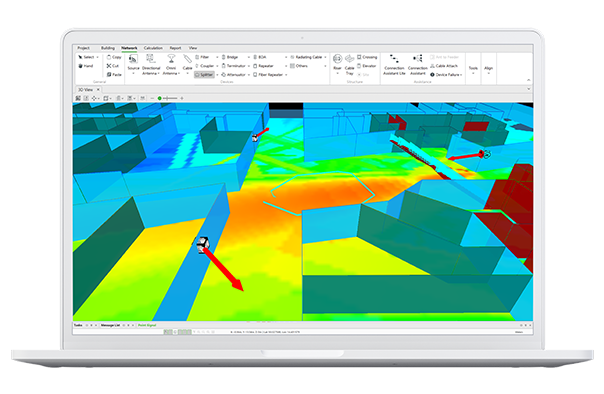Open the Others devices list
Image resolution: width=604 pixels, height=394 pixels.
coord(299,66)
